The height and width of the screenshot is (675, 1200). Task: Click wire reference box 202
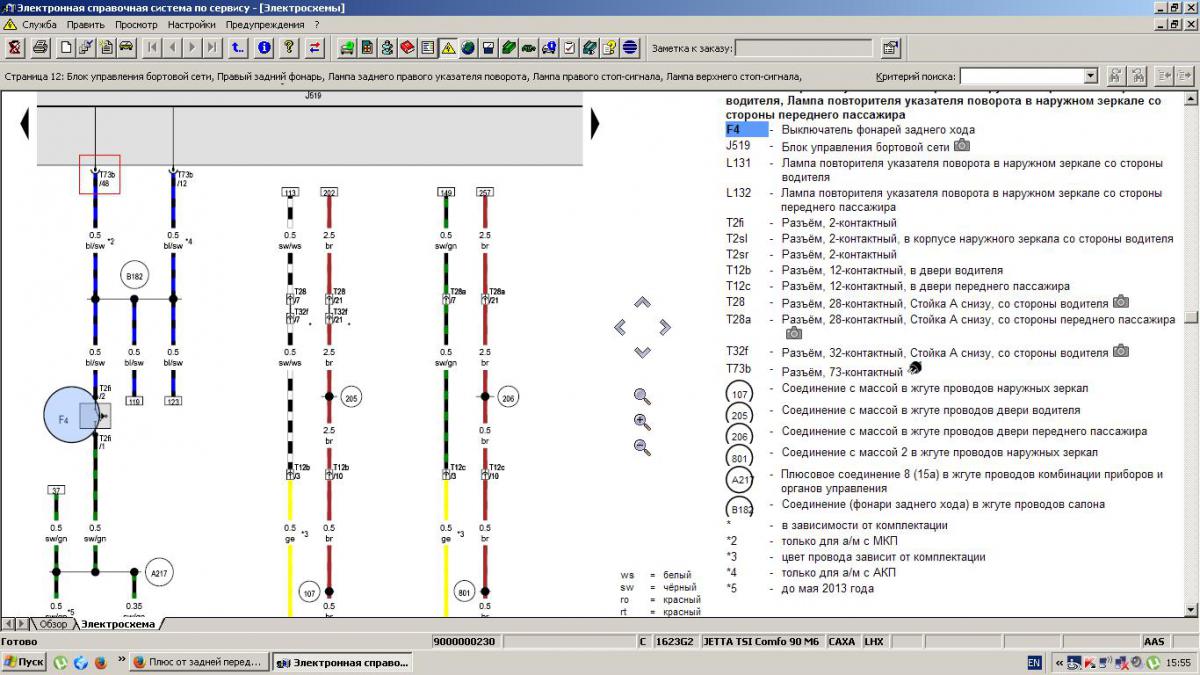[329, 192]
